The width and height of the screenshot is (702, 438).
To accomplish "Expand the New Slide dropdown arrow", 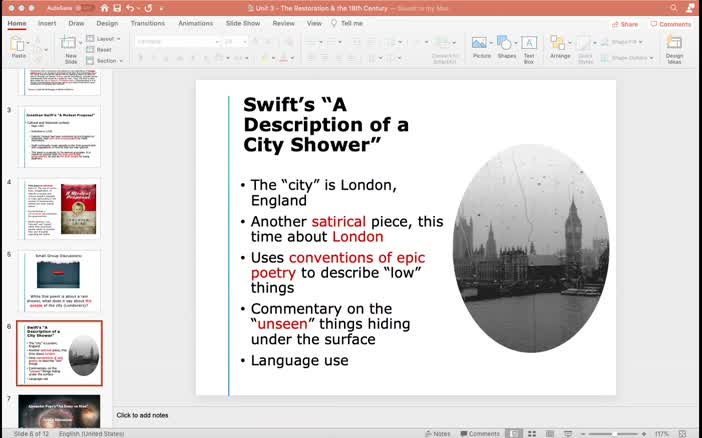I will (81, 43).
